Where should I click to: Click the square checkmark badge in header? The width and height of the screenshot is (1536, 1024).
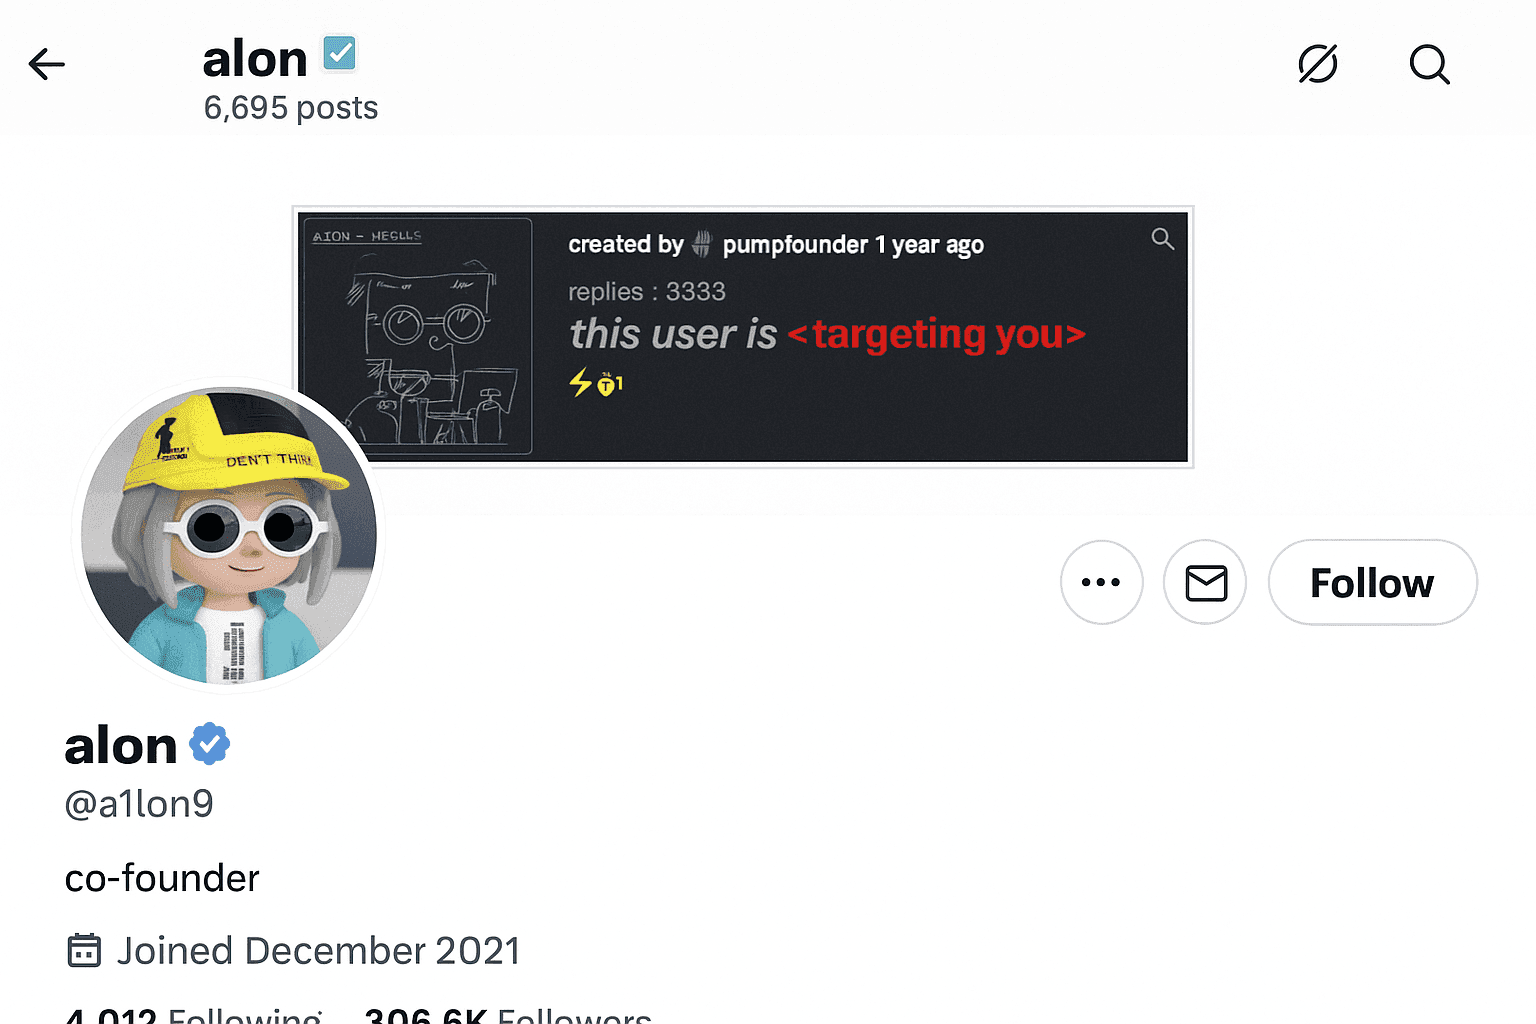pyautogui.click(x=340, y=53)
